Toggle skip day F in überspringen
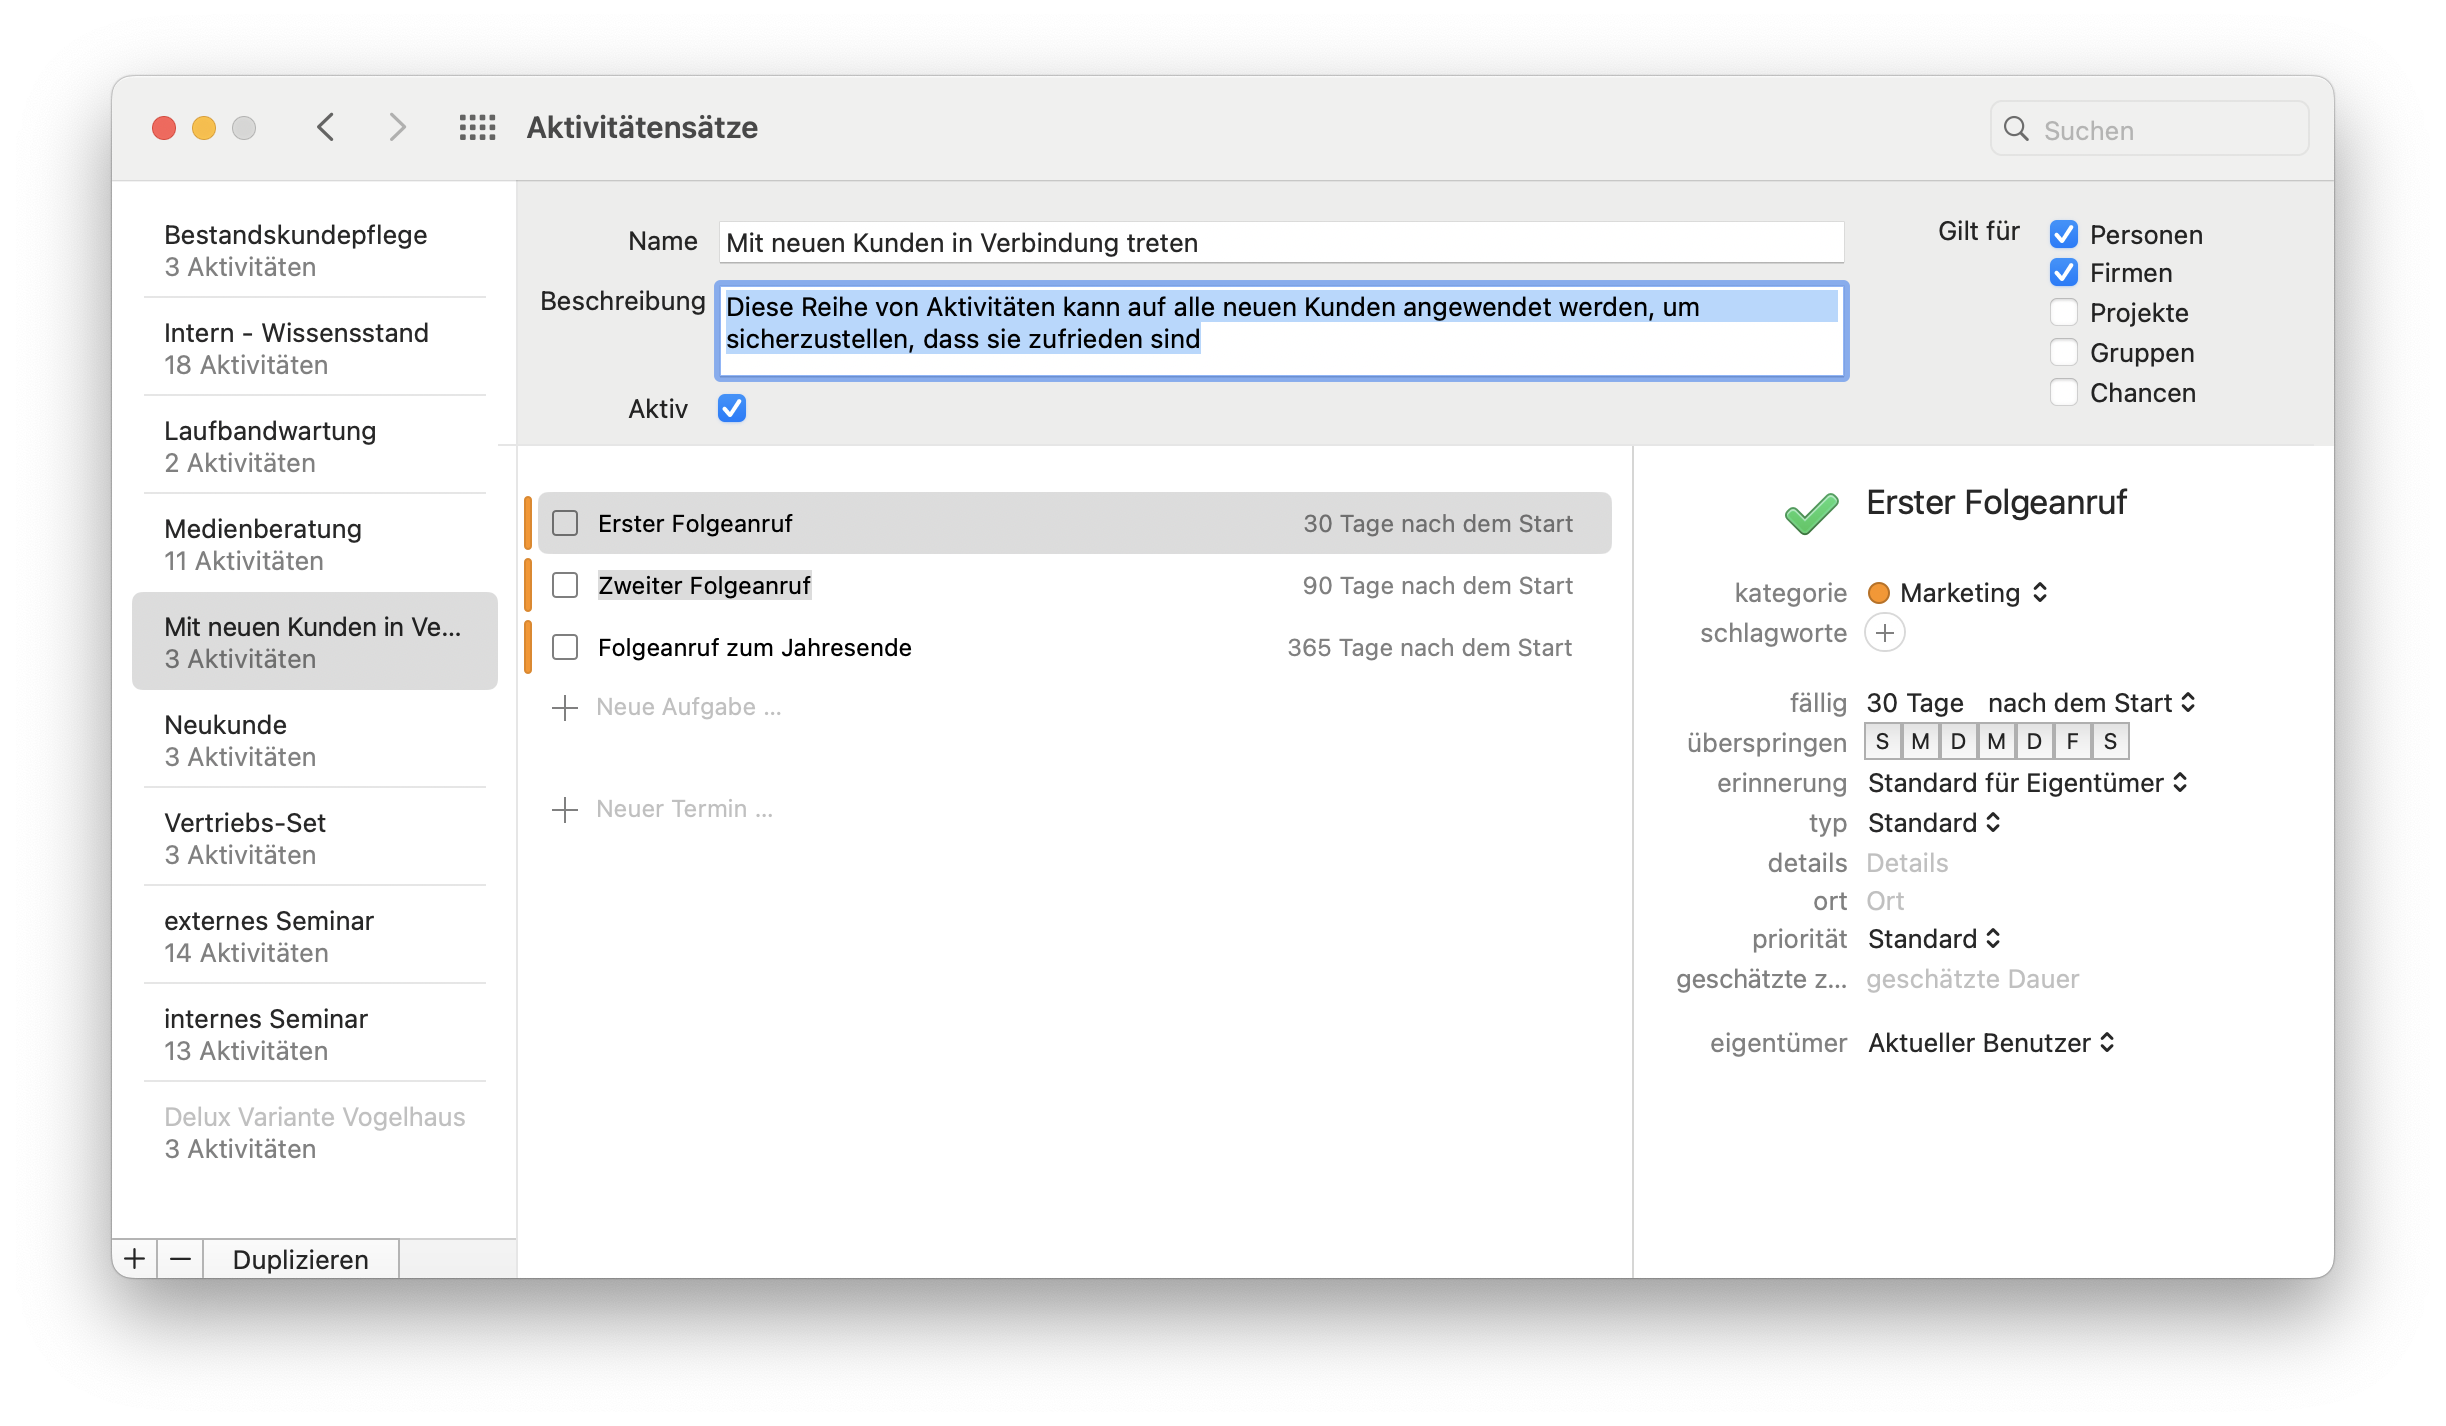Image resolution: width=2446 pixels, height=1426 pixels. click(2072, 742)
